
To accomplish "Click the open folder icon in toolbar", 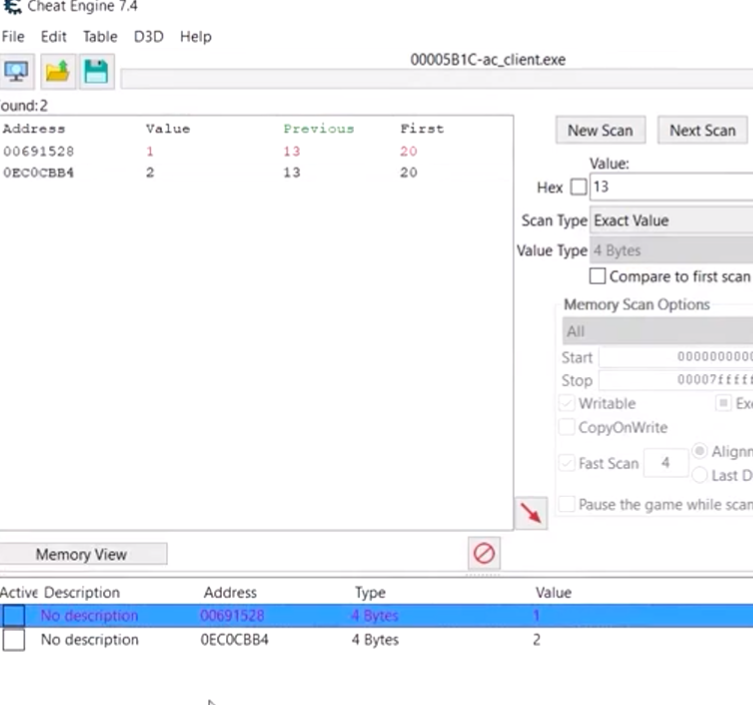I will pos(58,72).
